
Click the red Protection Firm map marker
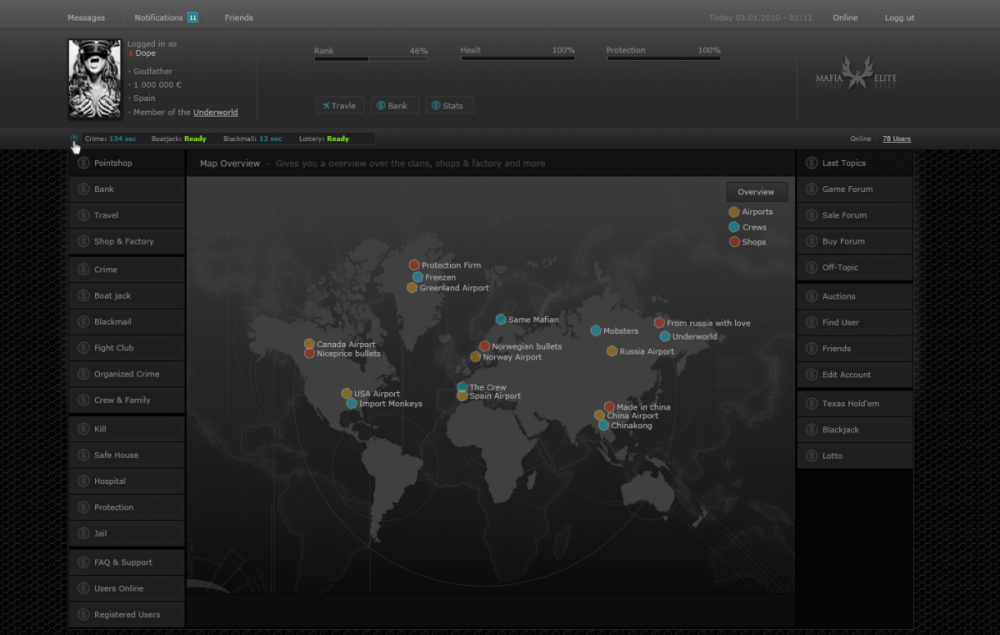coord(414,265)
